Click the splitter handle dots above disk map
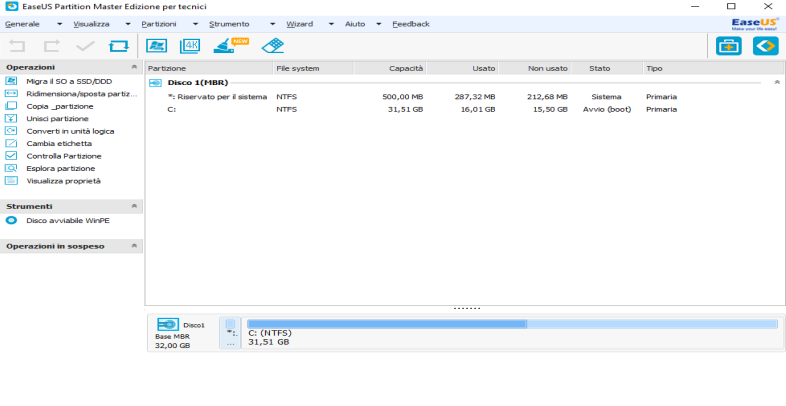 pyautogui.click(x=467, y=309)
